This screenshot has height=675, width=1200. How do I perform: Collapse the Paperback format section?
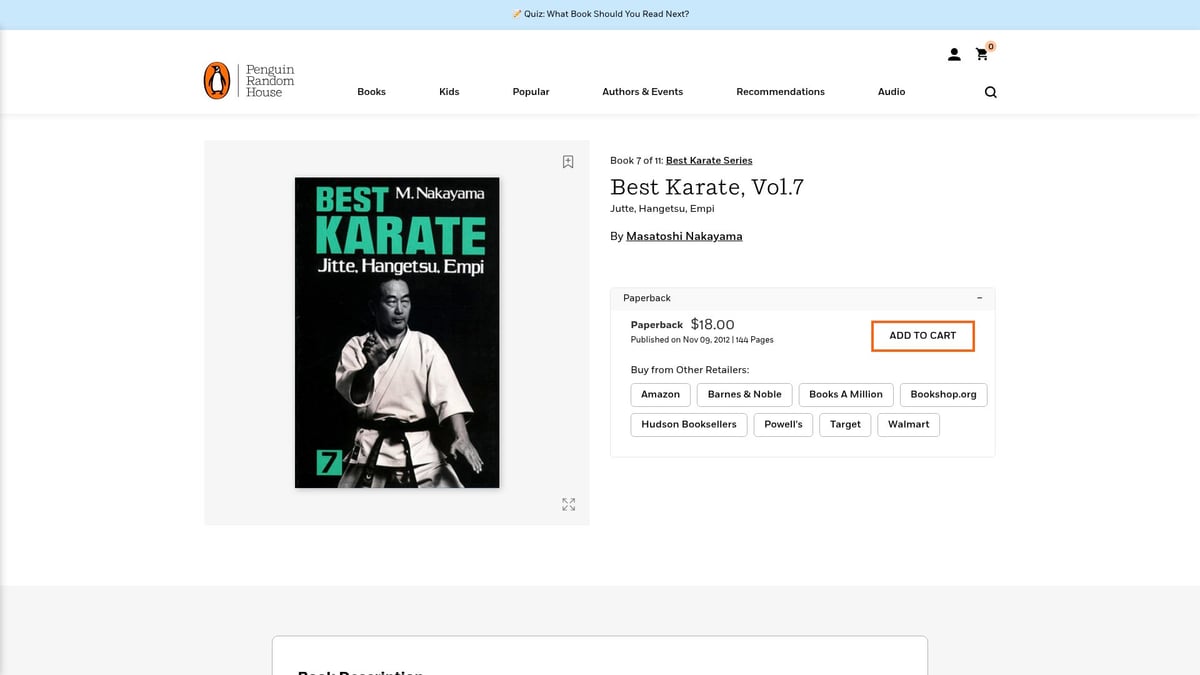coord(979,298)
